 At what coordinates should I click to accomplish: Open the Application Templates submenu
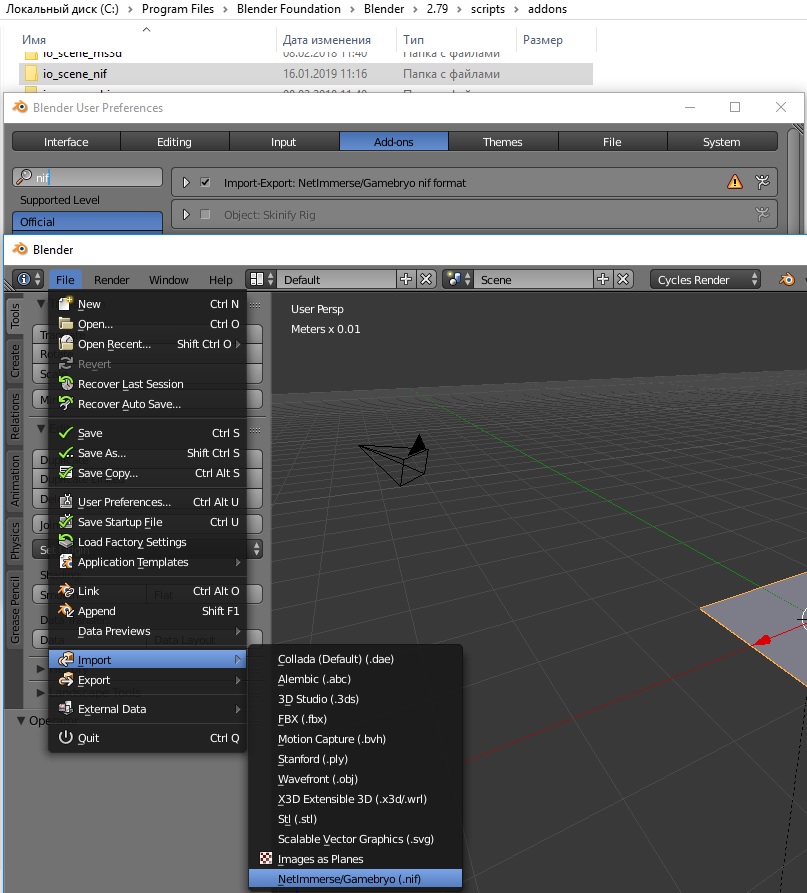[x=148, y=562]
